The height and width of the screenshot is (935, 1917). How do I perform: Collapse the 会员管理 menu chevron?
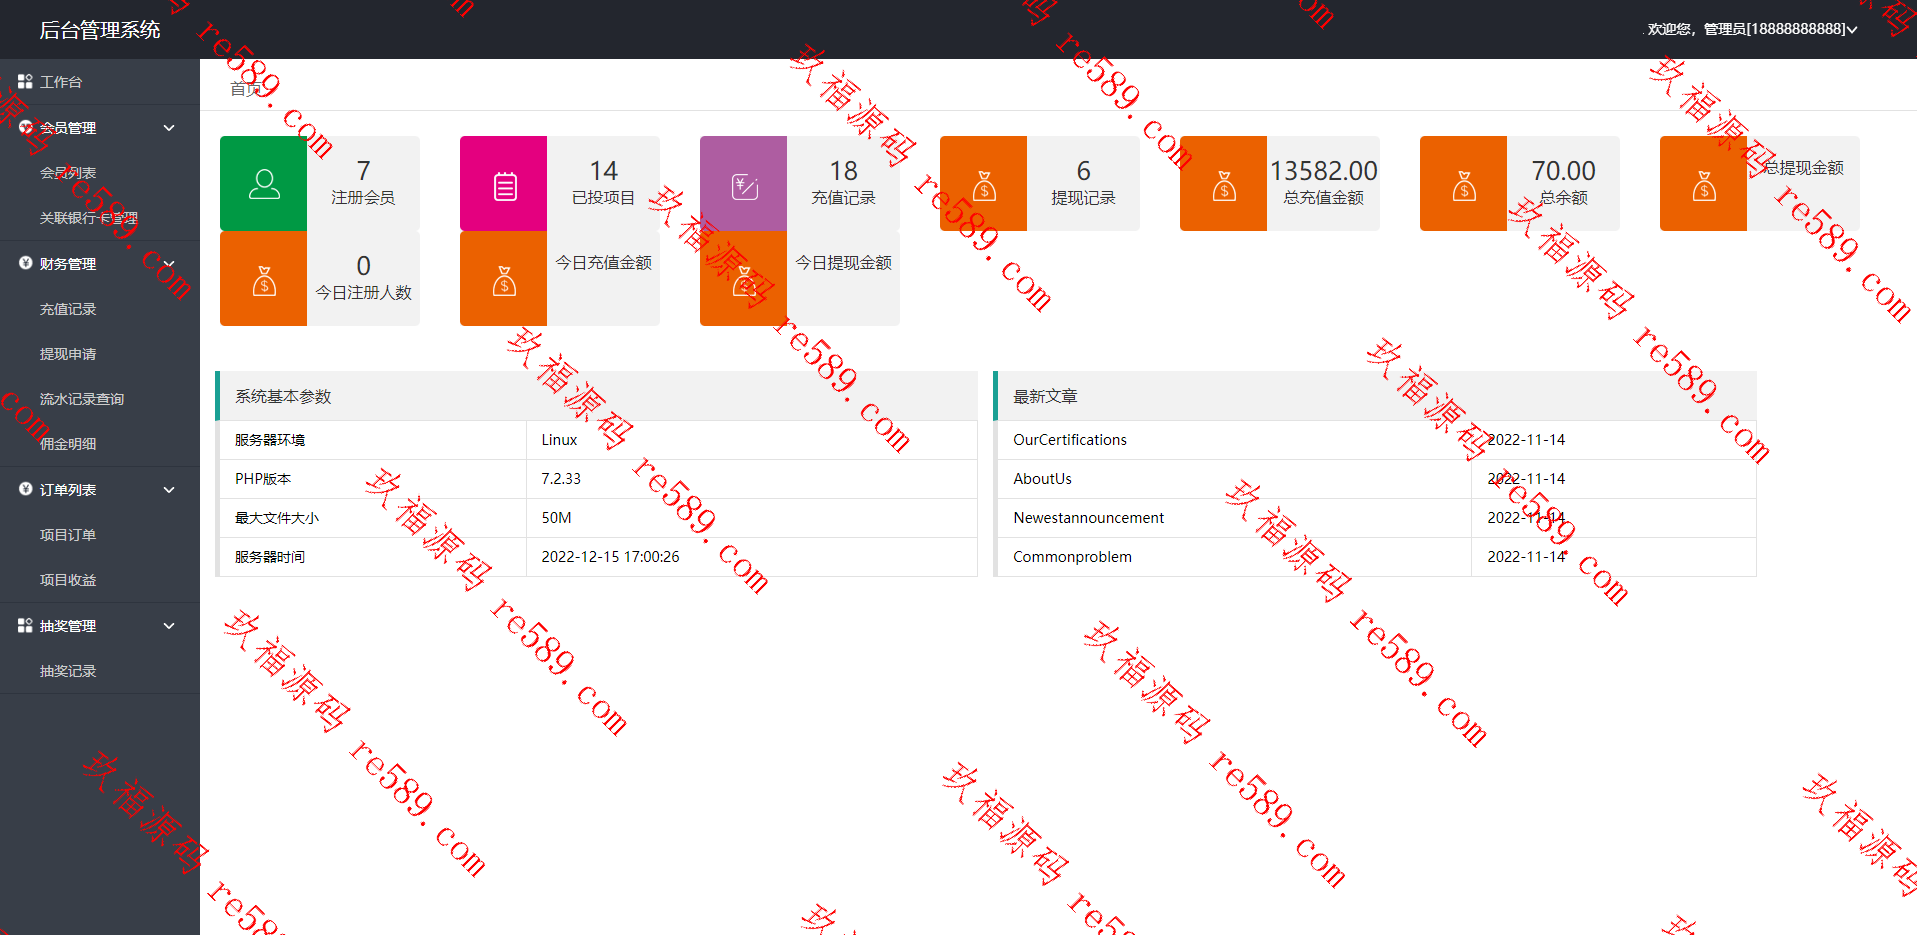pos(169,128)
